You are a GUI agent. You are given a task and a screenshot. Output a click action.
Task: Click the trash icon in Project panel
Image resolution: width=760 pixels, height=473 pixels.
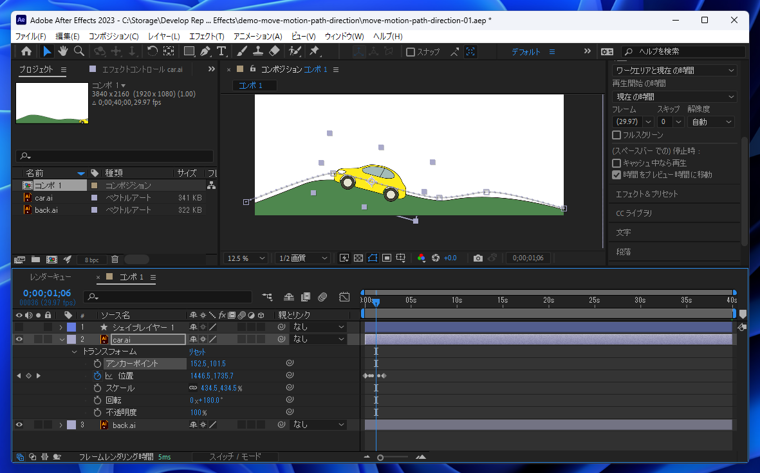click(115, 260)
